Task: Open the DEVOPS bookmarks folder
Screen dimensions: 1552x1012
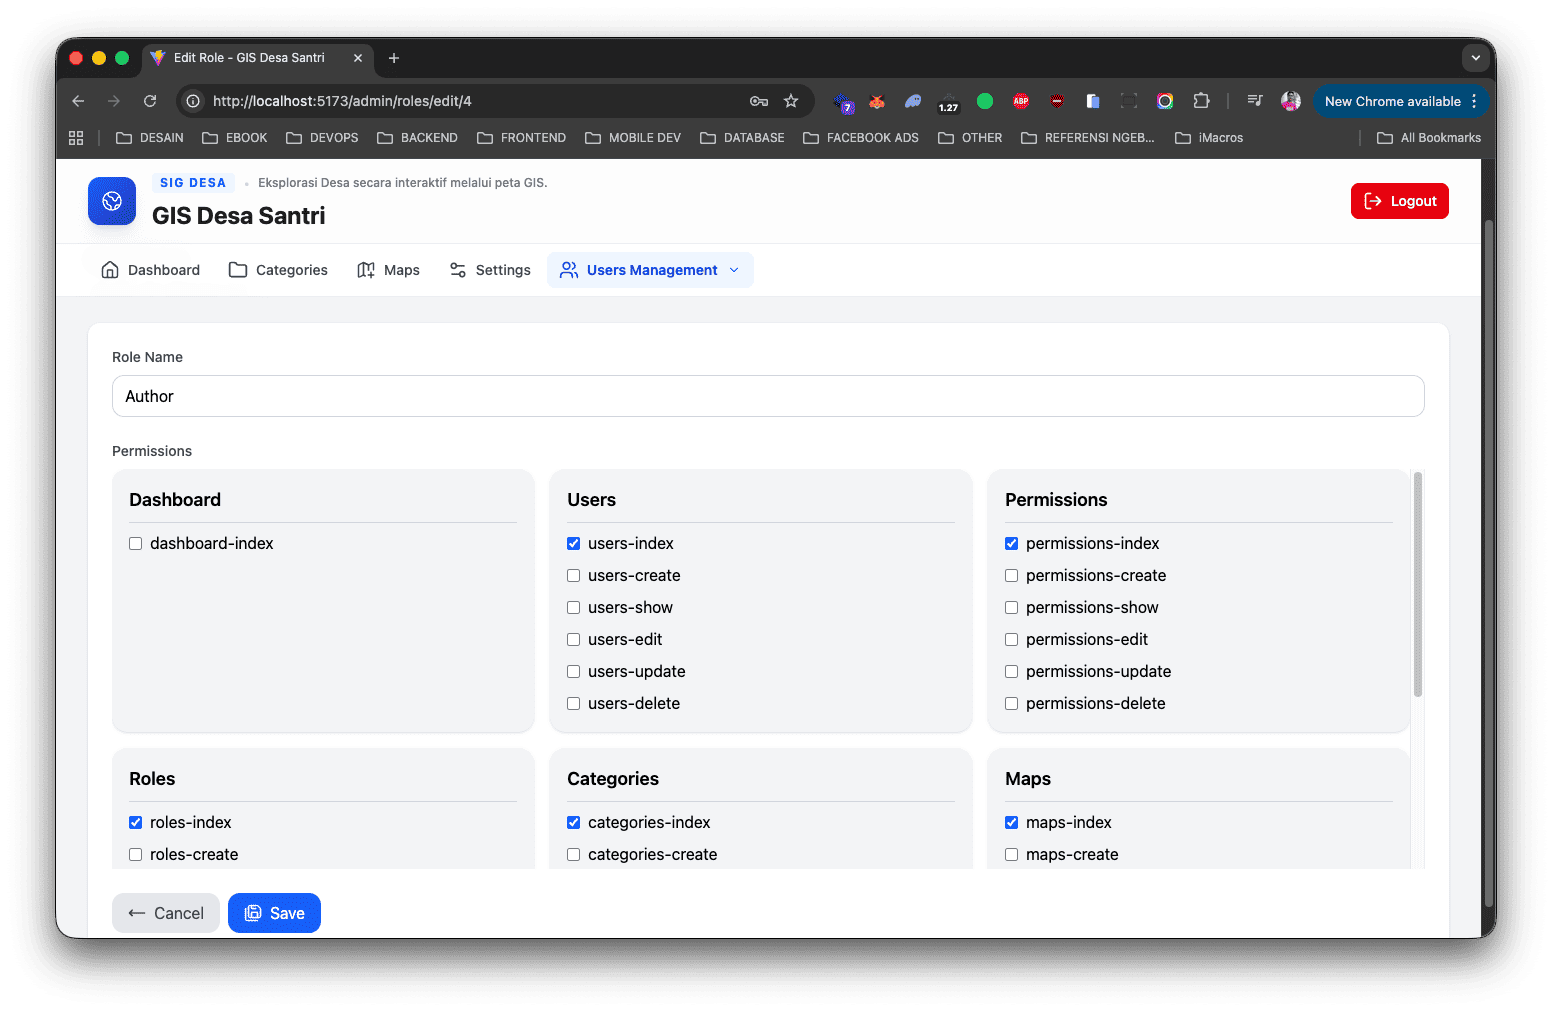Action: click(x=322, y=138)
